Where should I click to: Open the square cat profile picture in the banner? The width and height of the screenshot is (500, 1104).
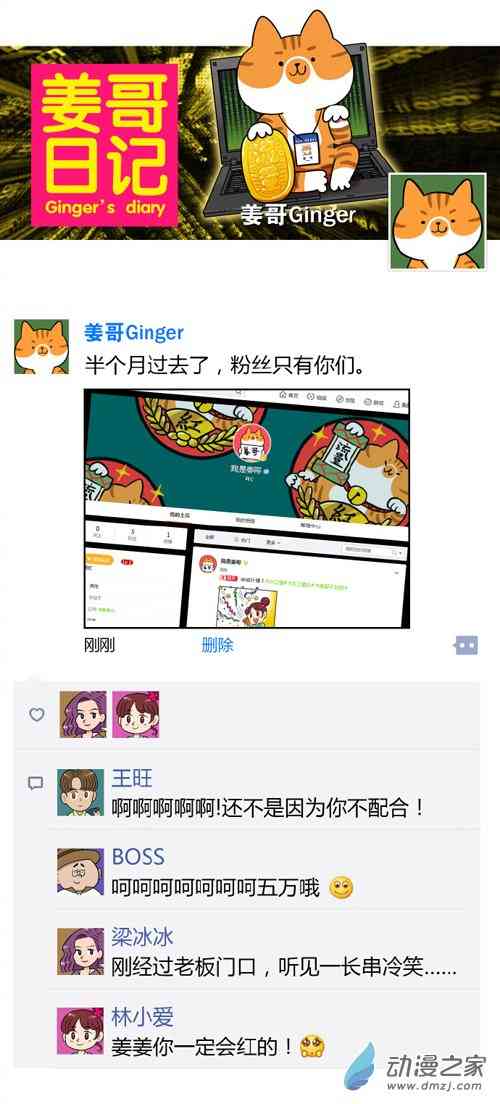(439, 222)
